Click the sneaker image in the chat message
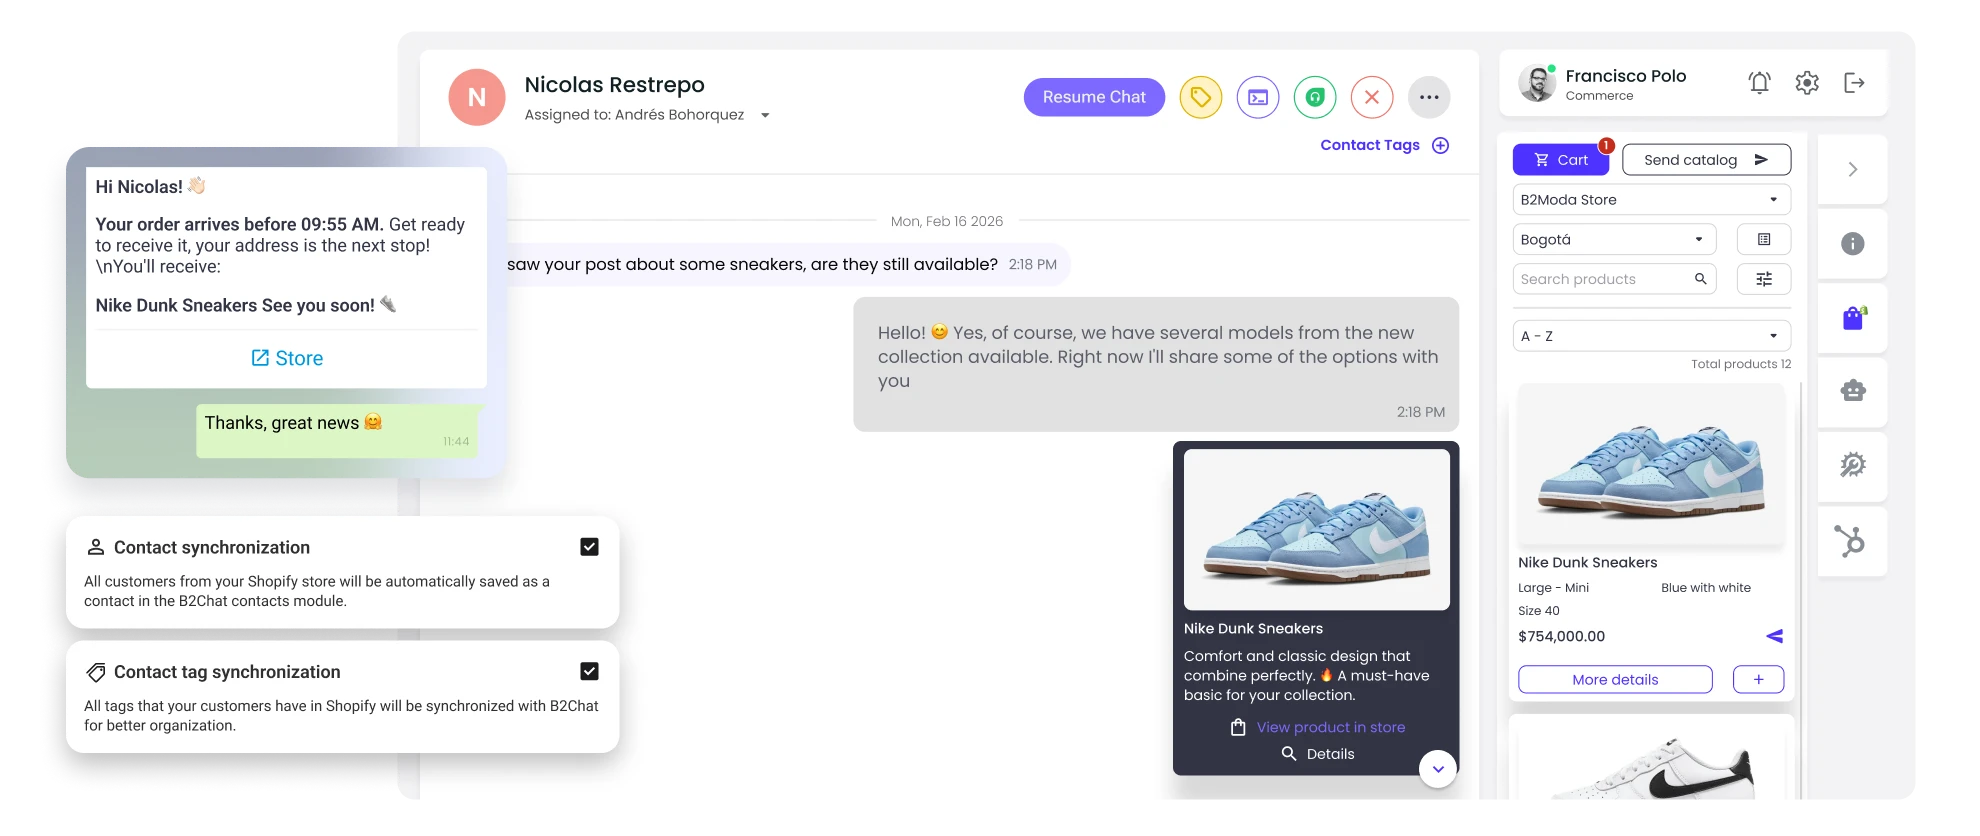 (x=1317, y=529)
